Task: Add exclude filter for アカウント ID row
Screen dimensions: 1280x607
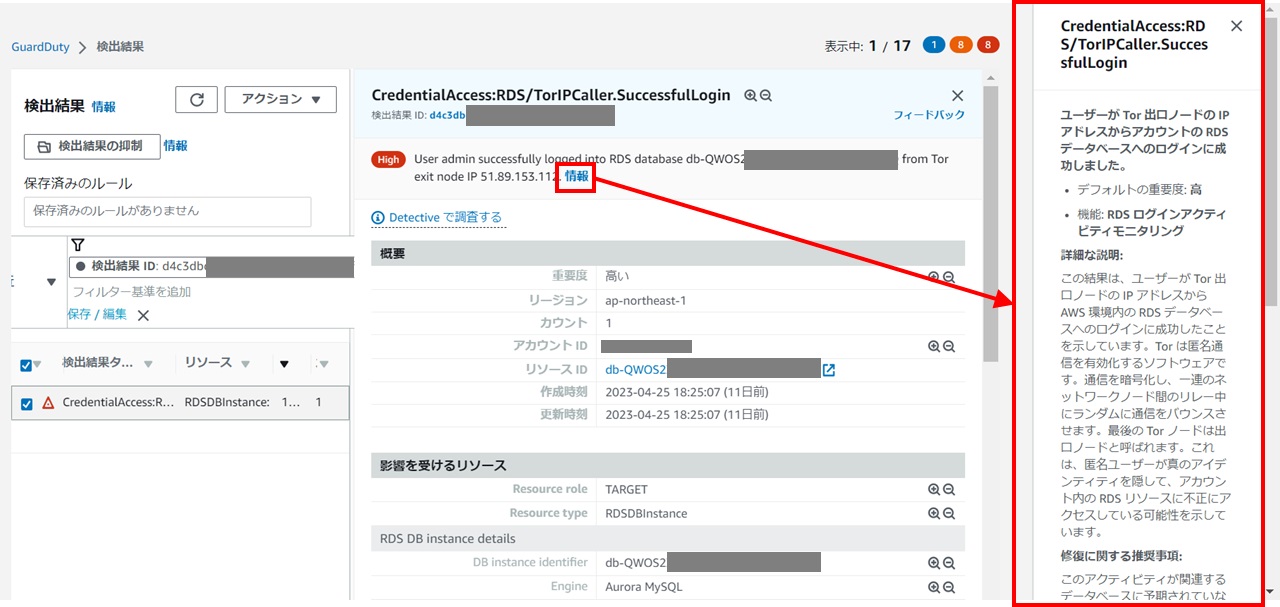Action: tap(949, 346)
